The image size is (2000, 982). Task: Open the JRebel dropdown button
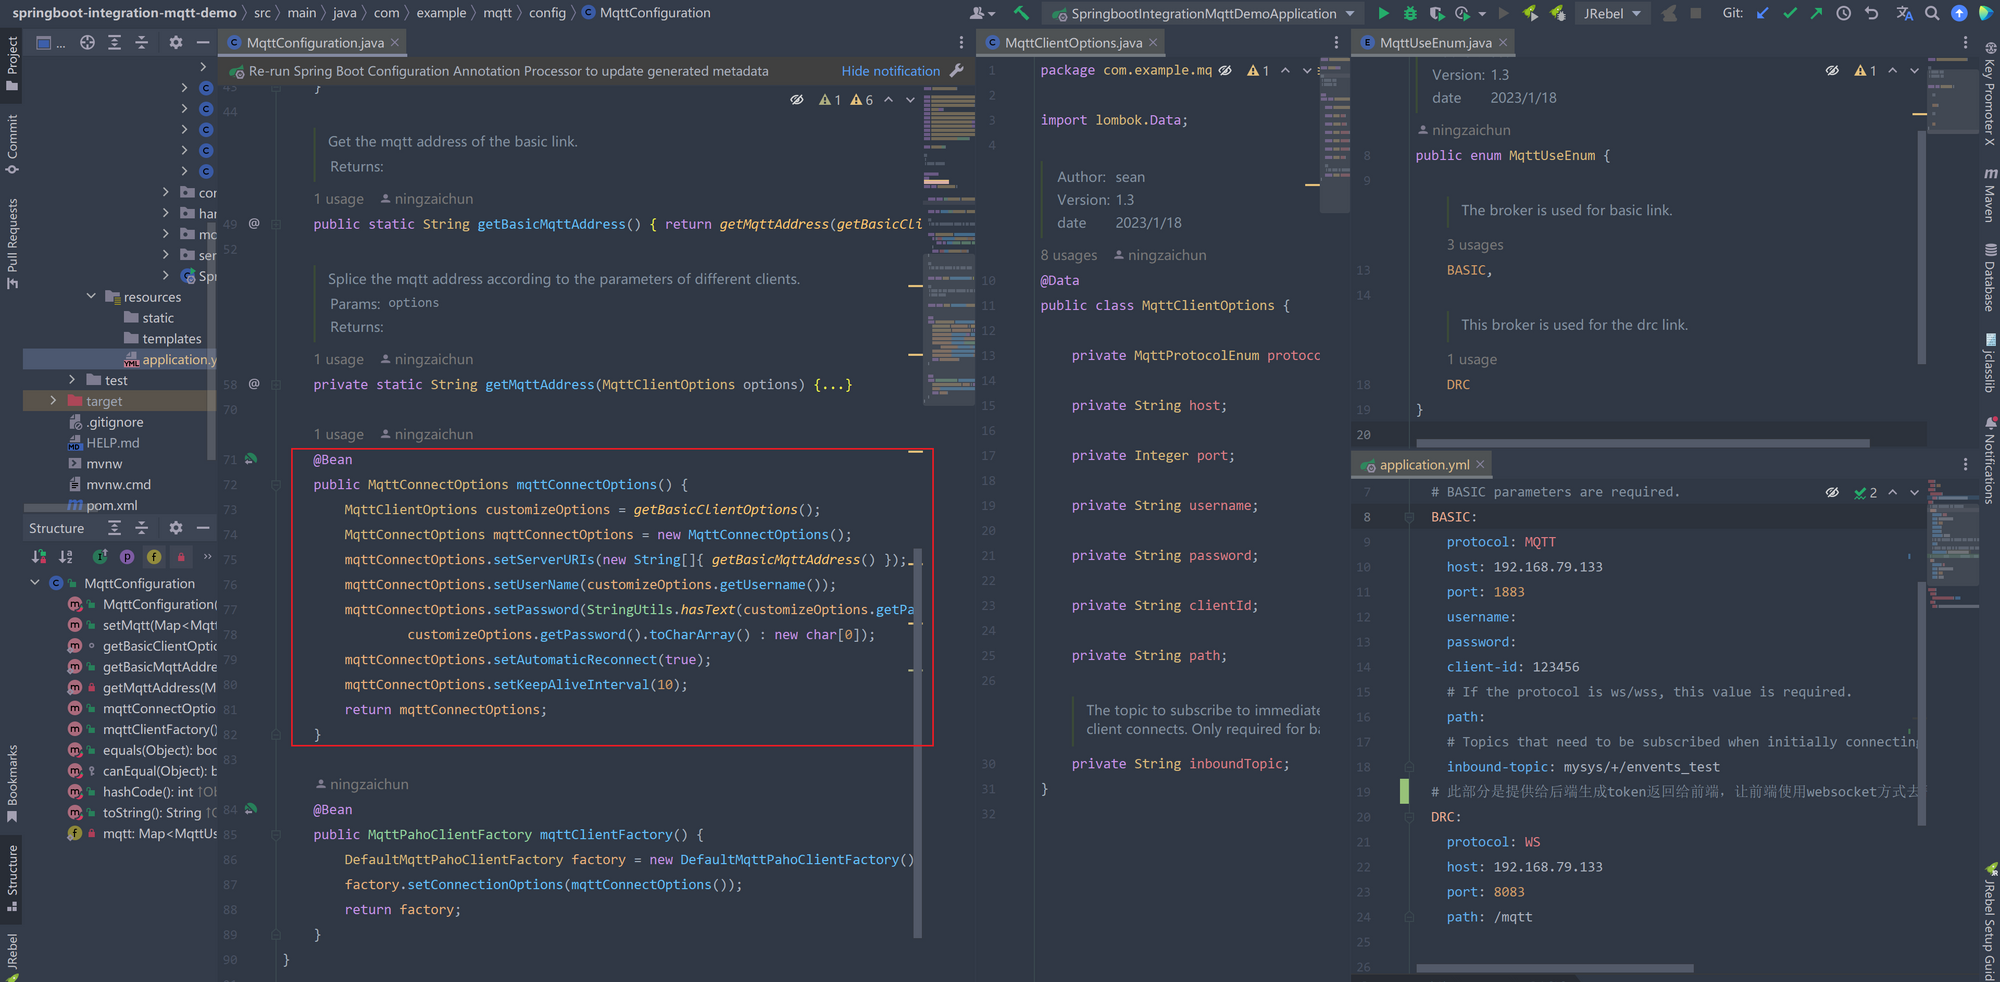tap(1611, 13)
